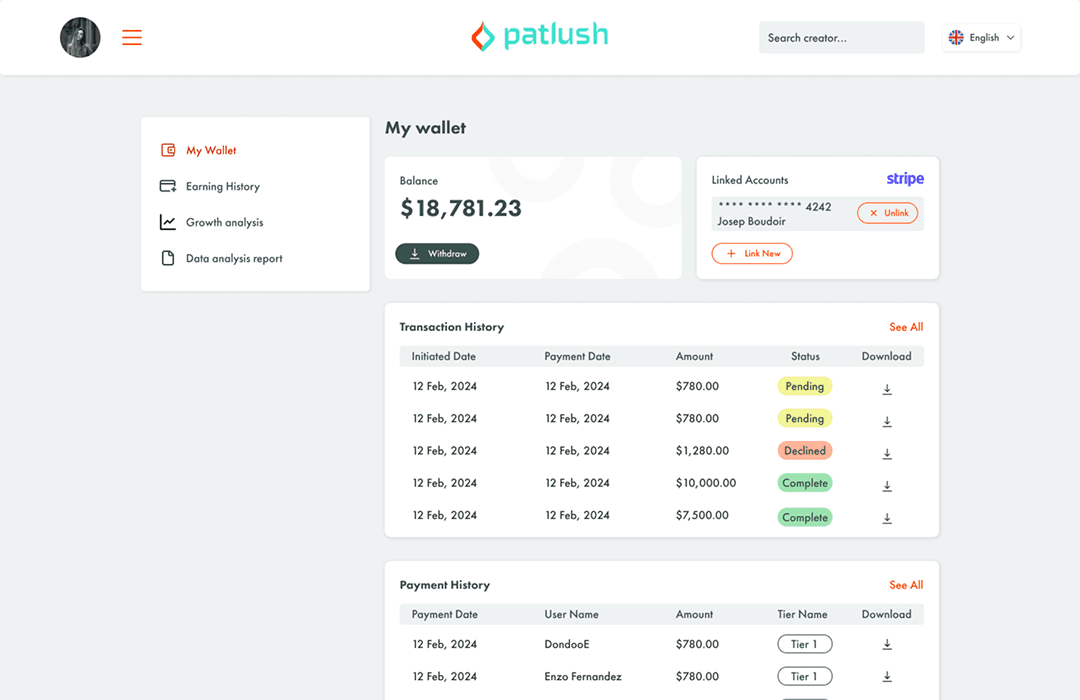Select My Wallet in the sidebar menu
Image resolution: width=1080 pixels, height=700 pixels.
point(210,150)
